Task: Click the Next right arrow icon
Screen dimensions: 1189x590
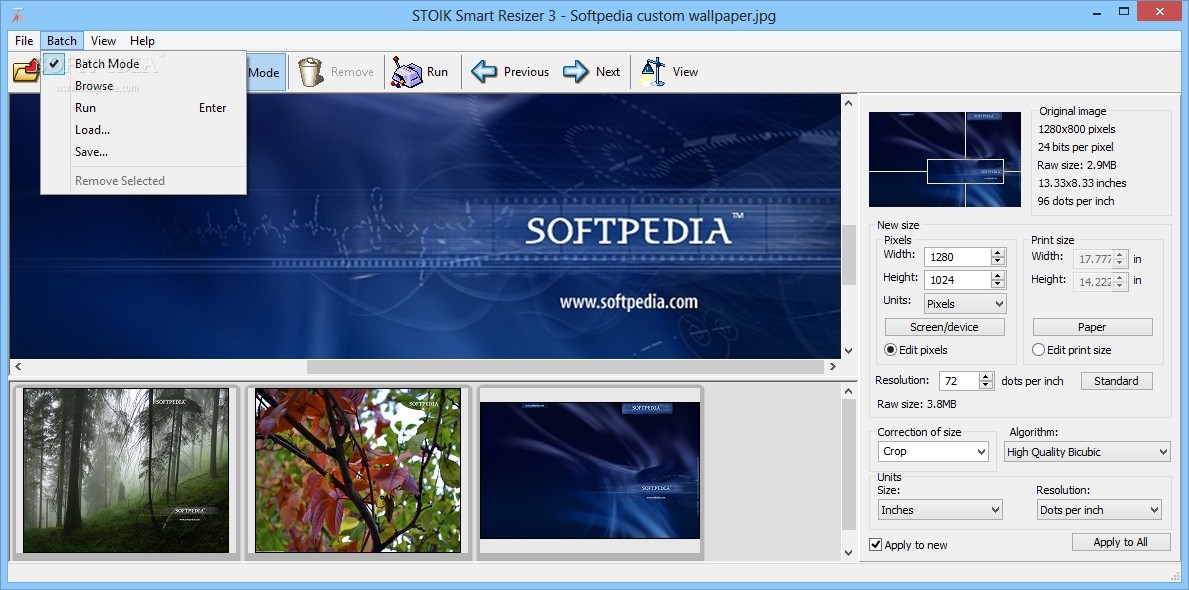Action: pyautogui.click(x=576, y=72)
